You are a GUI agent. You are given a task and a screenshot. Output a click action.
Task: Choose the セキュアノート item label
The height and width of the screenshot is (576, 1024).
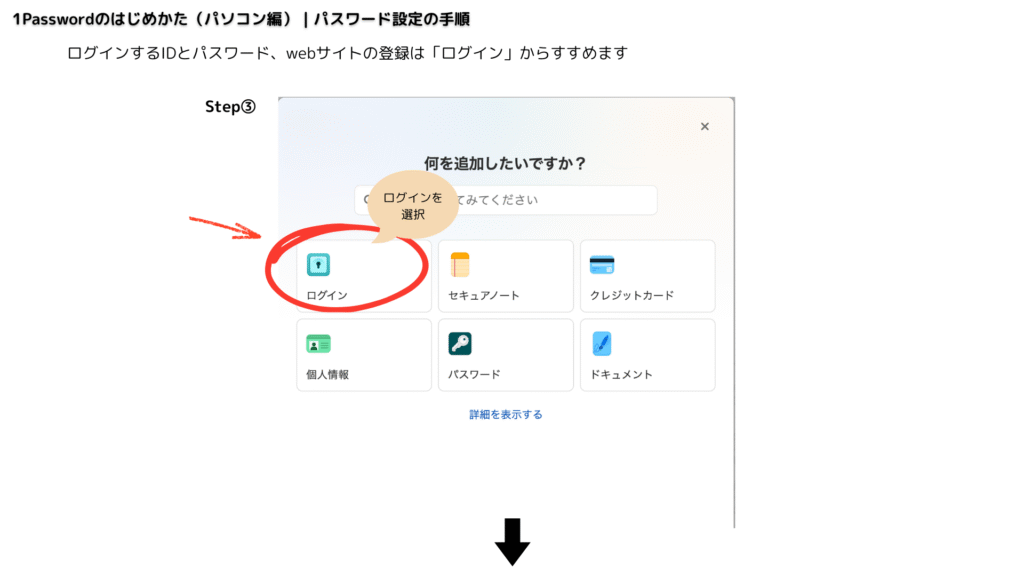[484, 295]
